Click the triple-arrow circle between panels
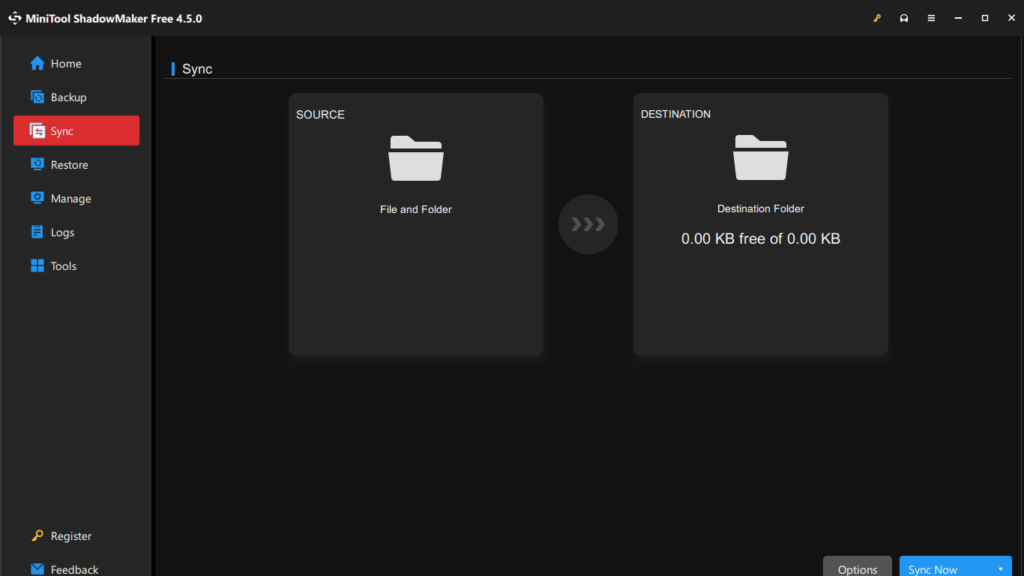This screenshot has height=576, width=1024. [x=588, y=224]
